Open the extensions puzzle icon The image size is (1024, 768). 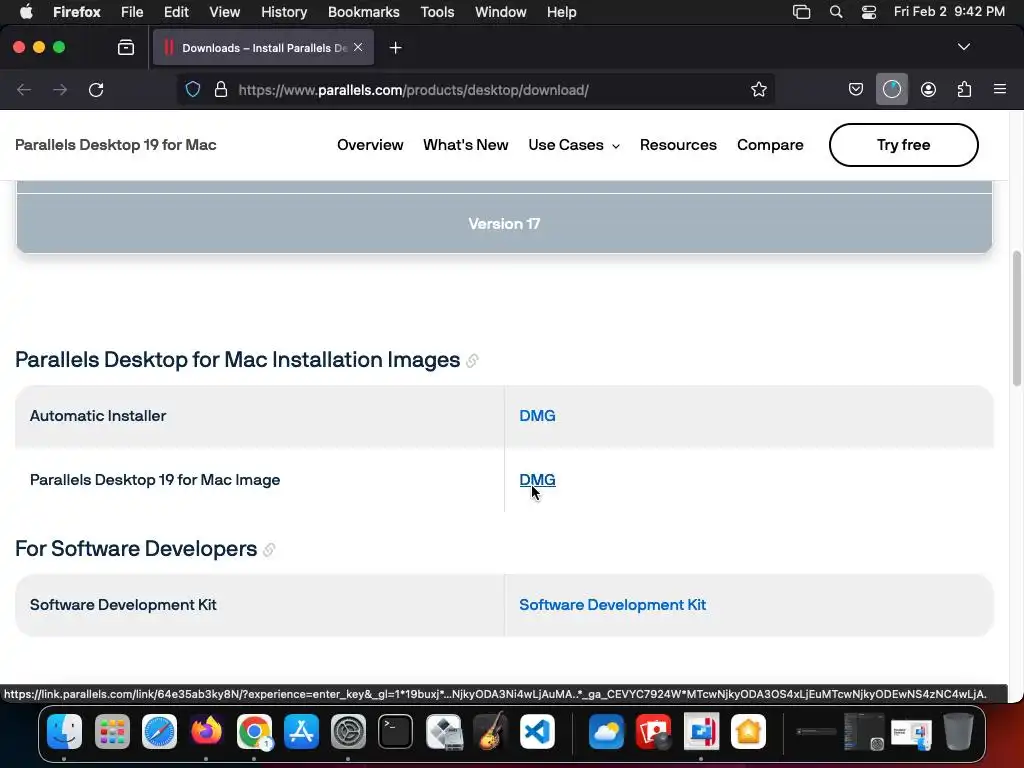point(964,89)
